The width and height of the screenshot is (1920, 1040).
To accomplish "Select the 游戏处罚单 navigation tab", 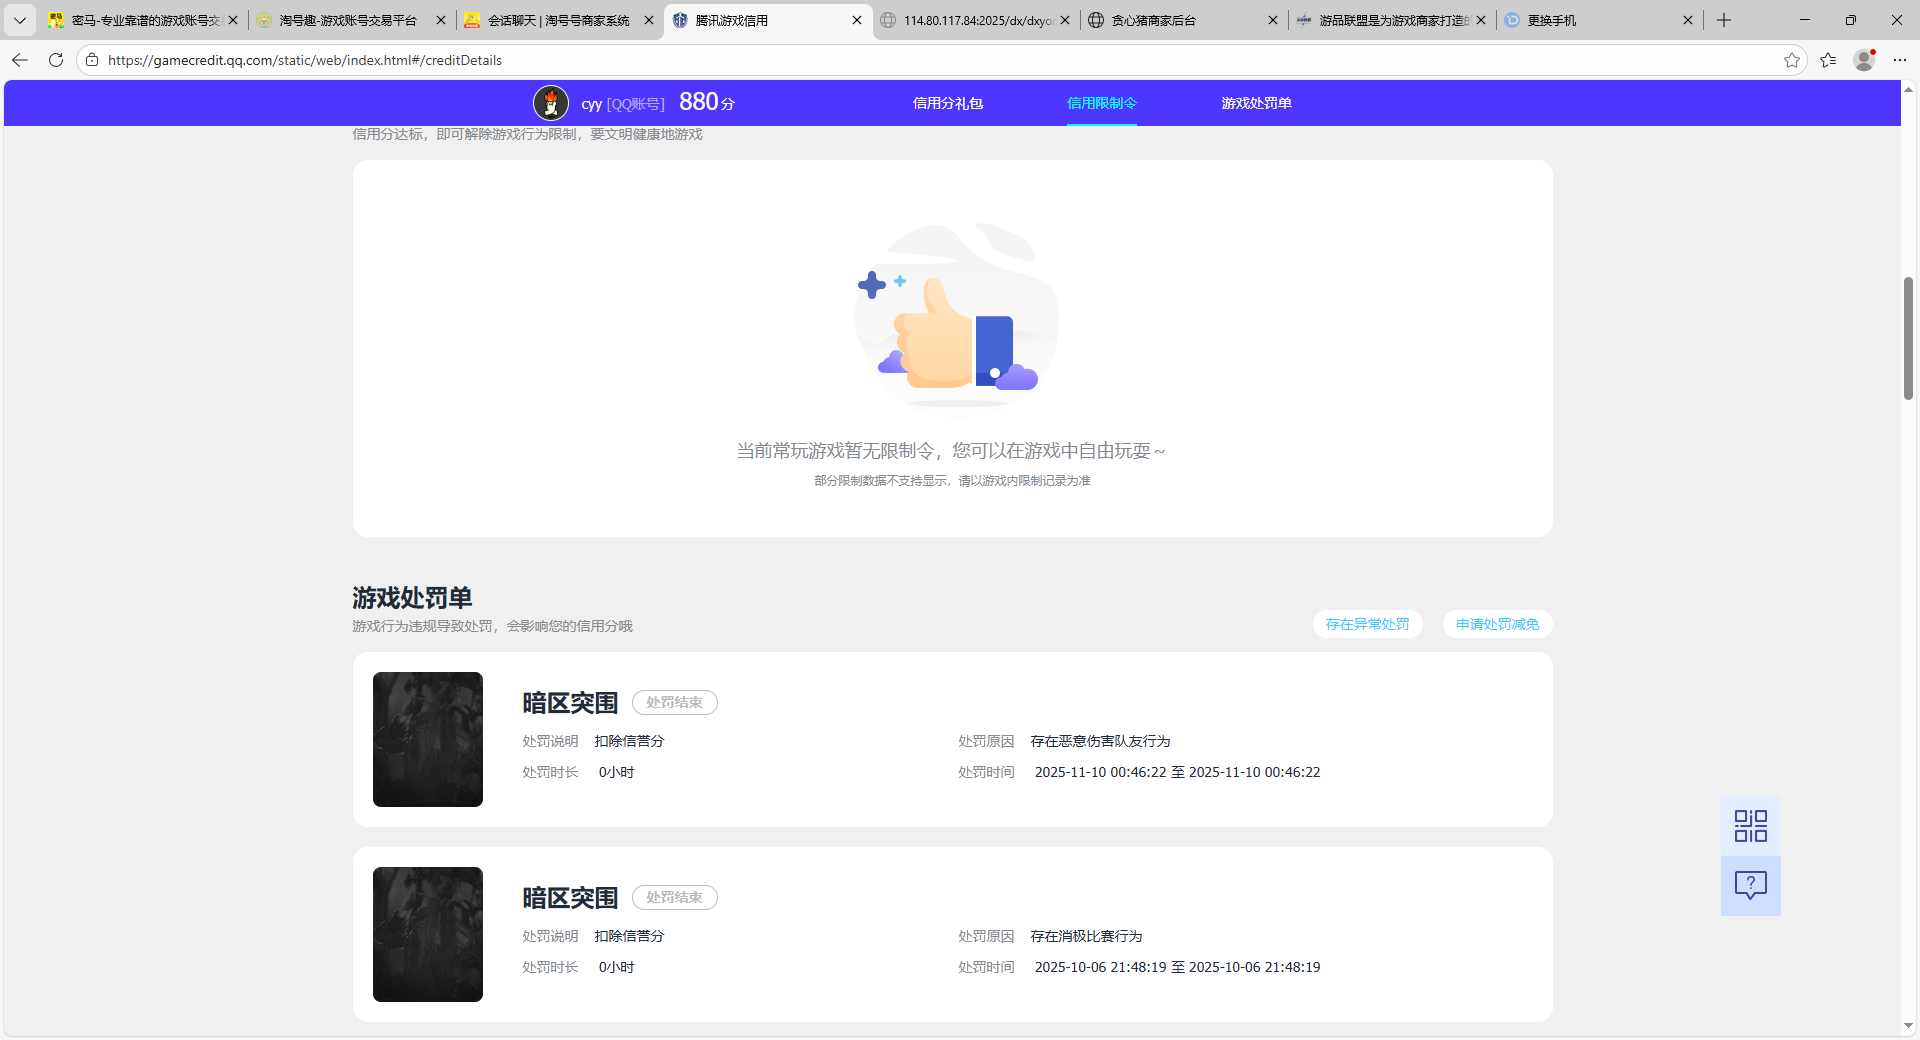I will point(1256,103).
